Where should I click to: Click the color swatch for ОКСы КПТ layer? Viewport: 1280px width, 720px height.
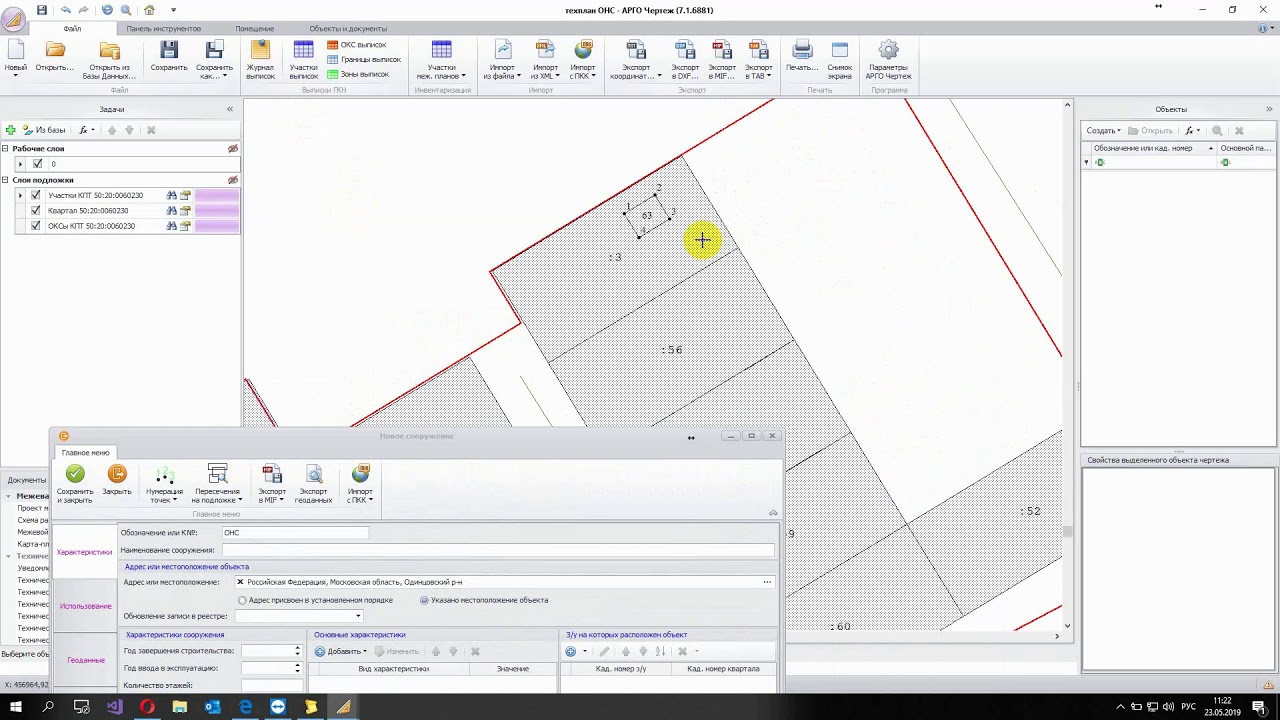tap(217, 226)
